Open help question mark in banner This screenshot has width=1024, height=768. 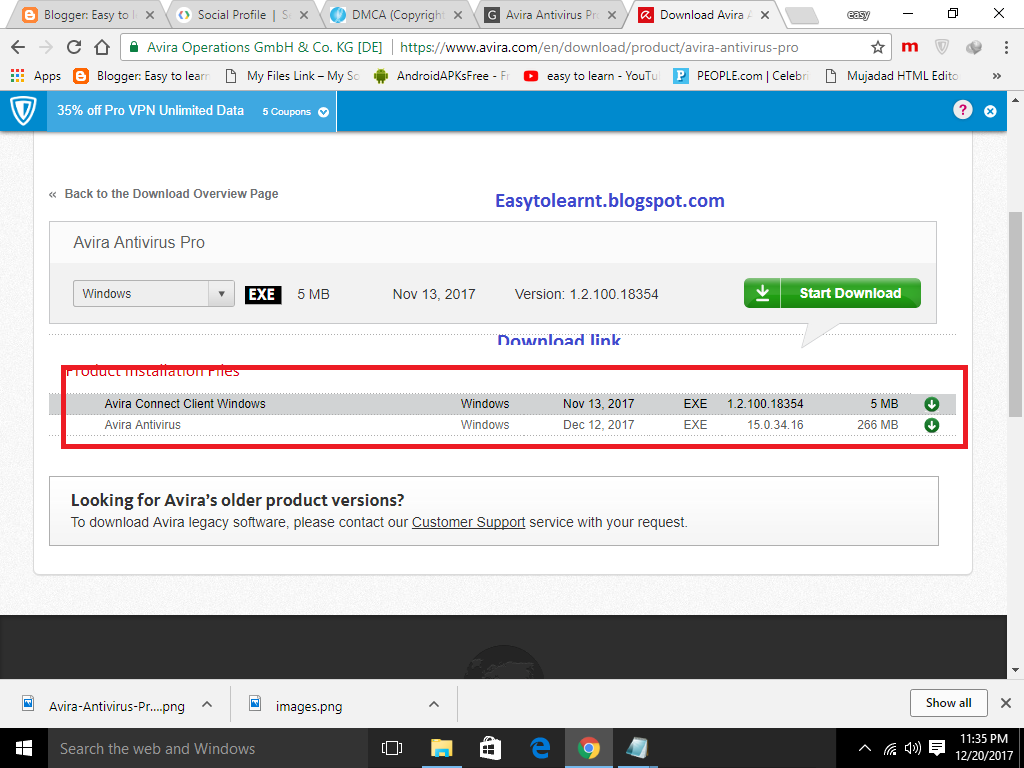[962, 110]
